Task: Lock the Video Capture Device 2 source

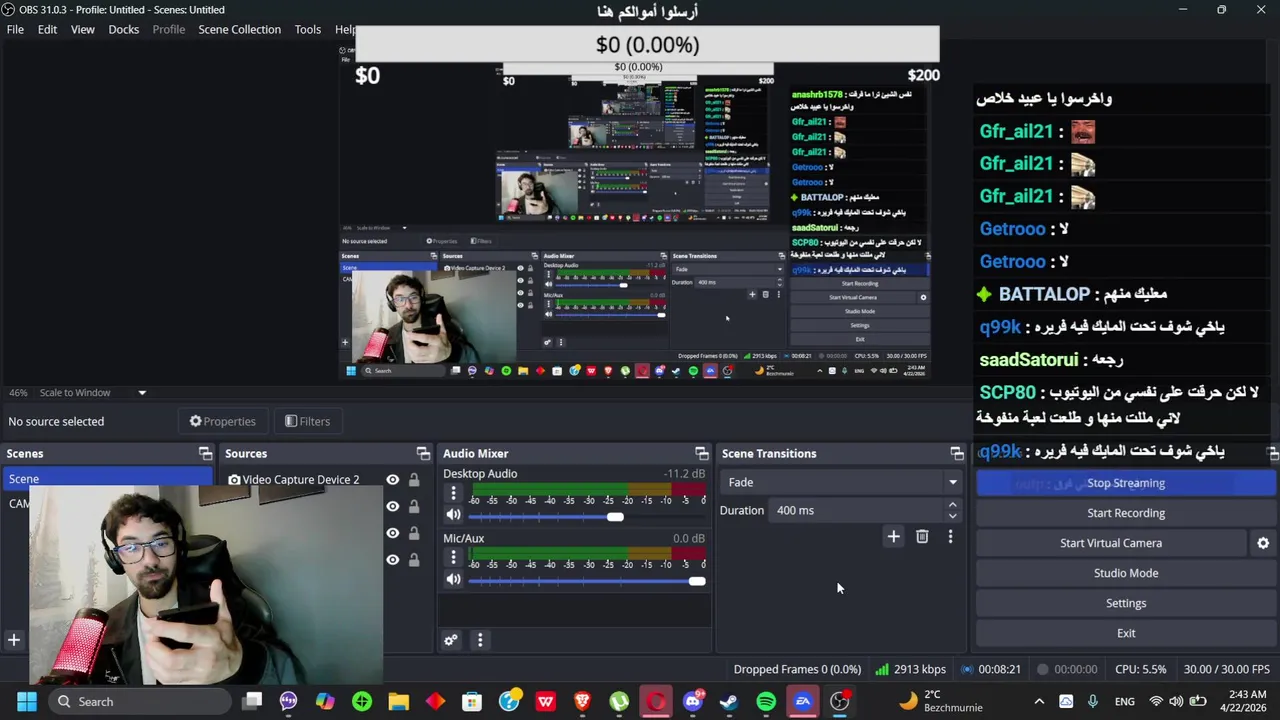Action: coord(414,480)
